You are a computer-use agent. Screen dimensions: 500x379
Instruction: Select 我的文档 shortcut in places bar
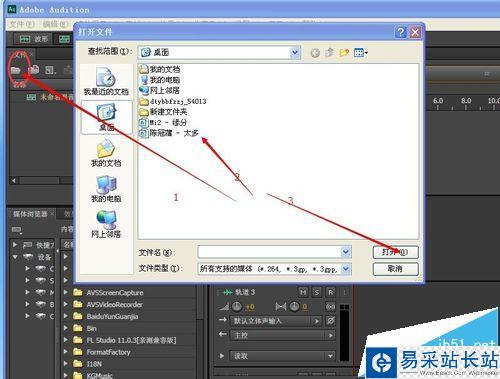[x=106, y=153]
